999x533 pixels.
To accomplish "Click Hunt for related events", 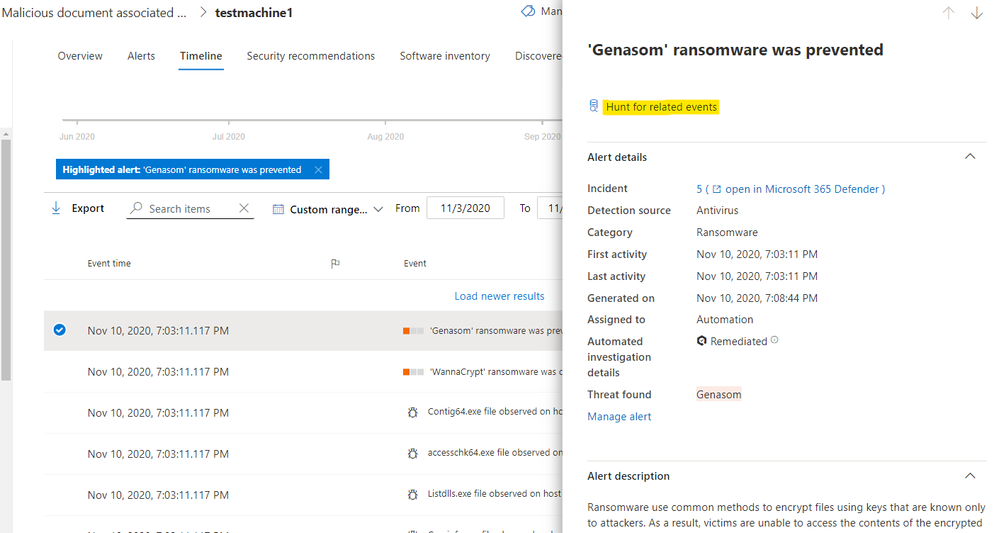I will pyautogui.click(x=661, y=107).
